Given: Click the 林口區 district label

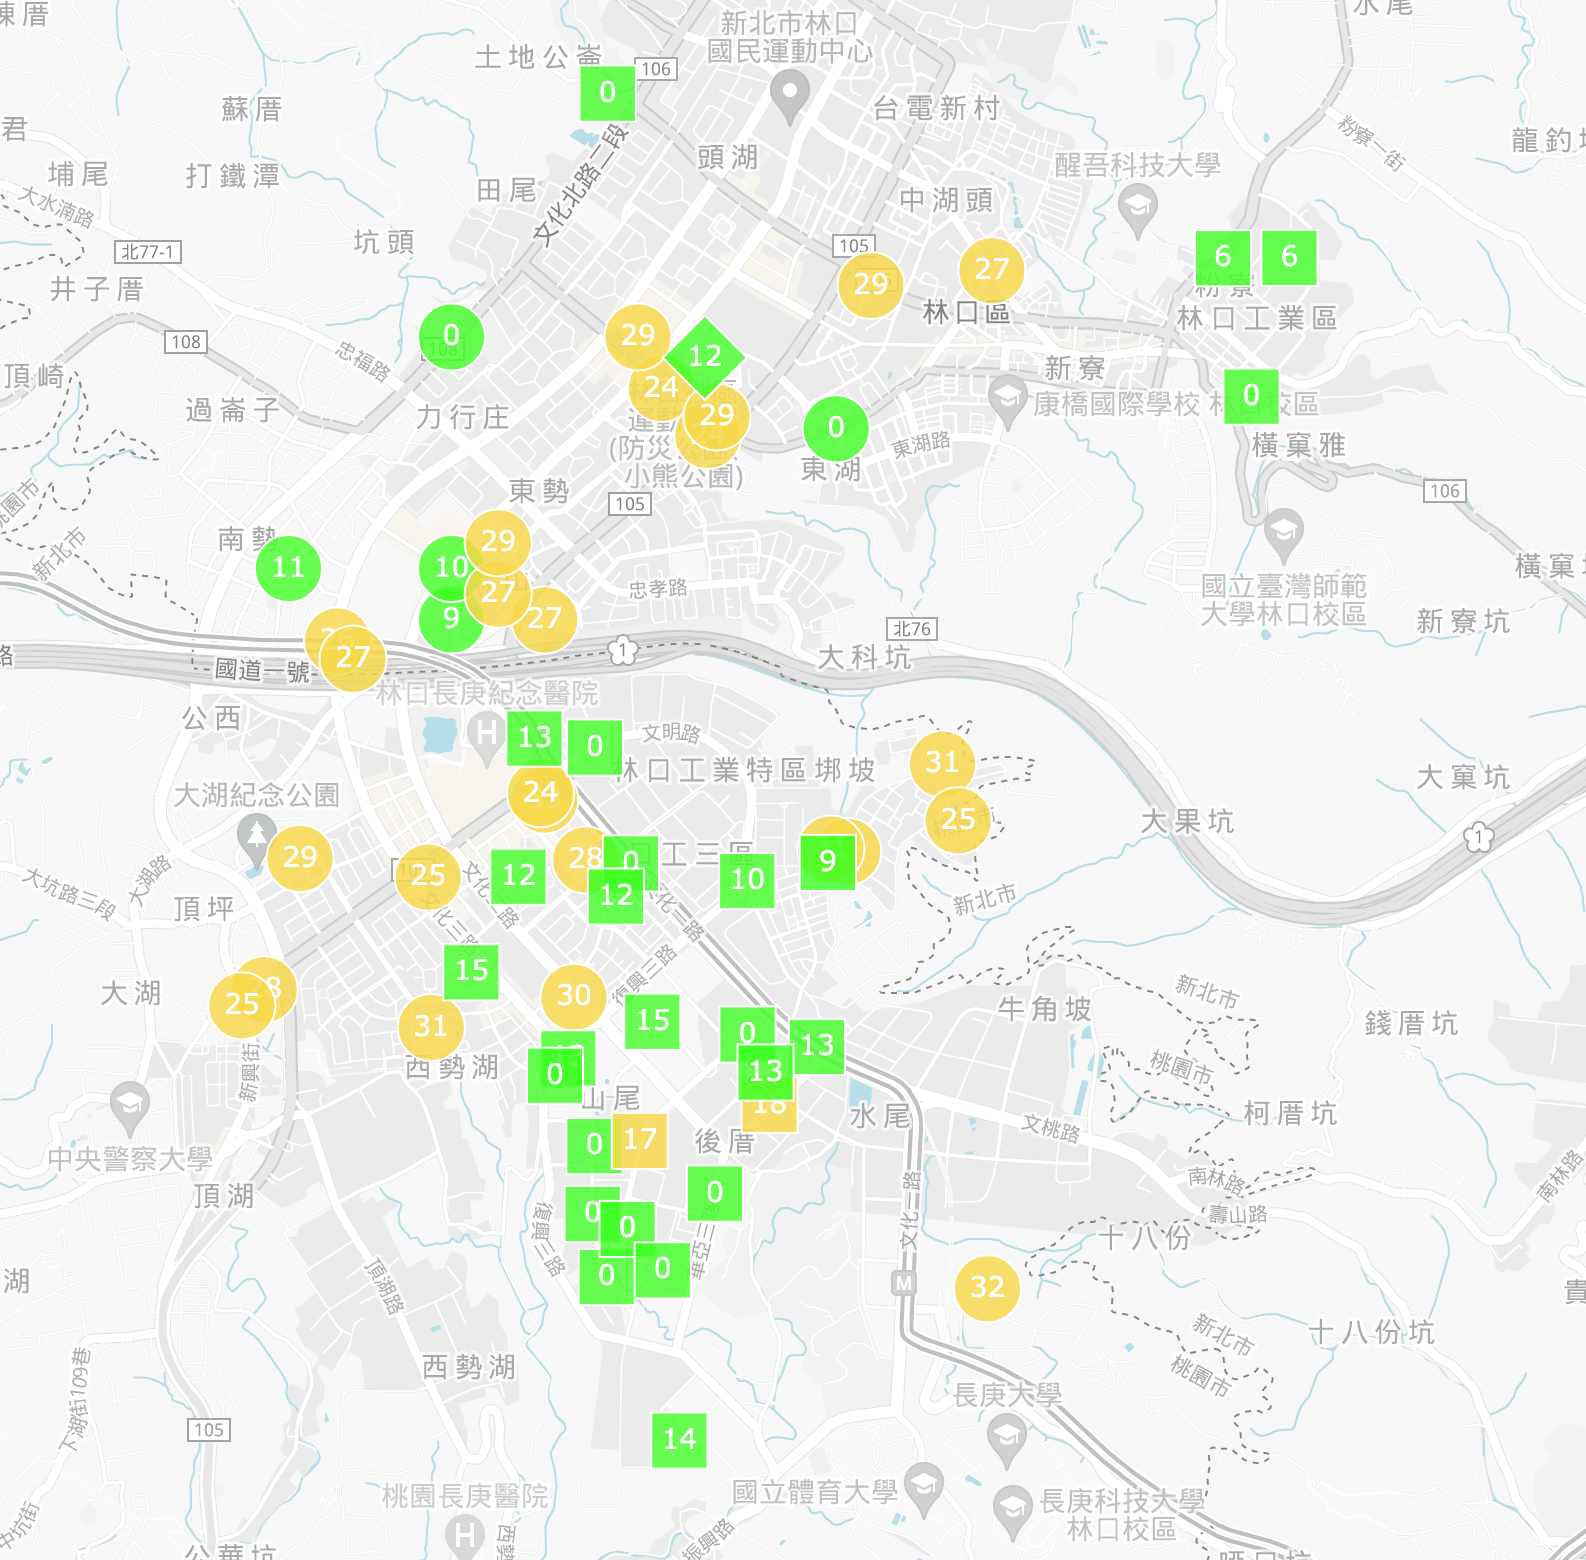Looking at the screenshot, I should tap(966, 313).
